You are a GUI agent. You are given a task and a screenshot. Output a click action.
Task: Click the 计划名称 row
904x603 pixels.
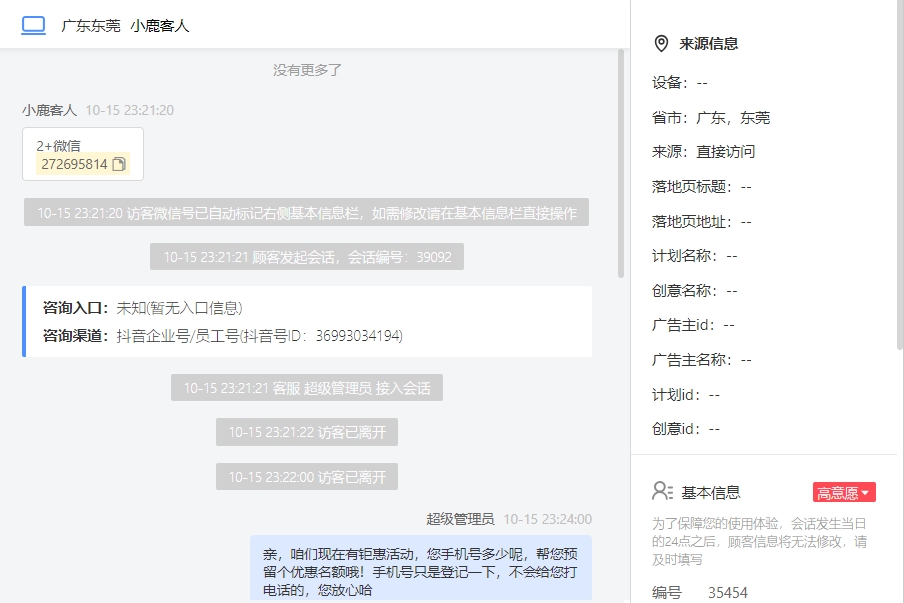[x=695, y=256]
